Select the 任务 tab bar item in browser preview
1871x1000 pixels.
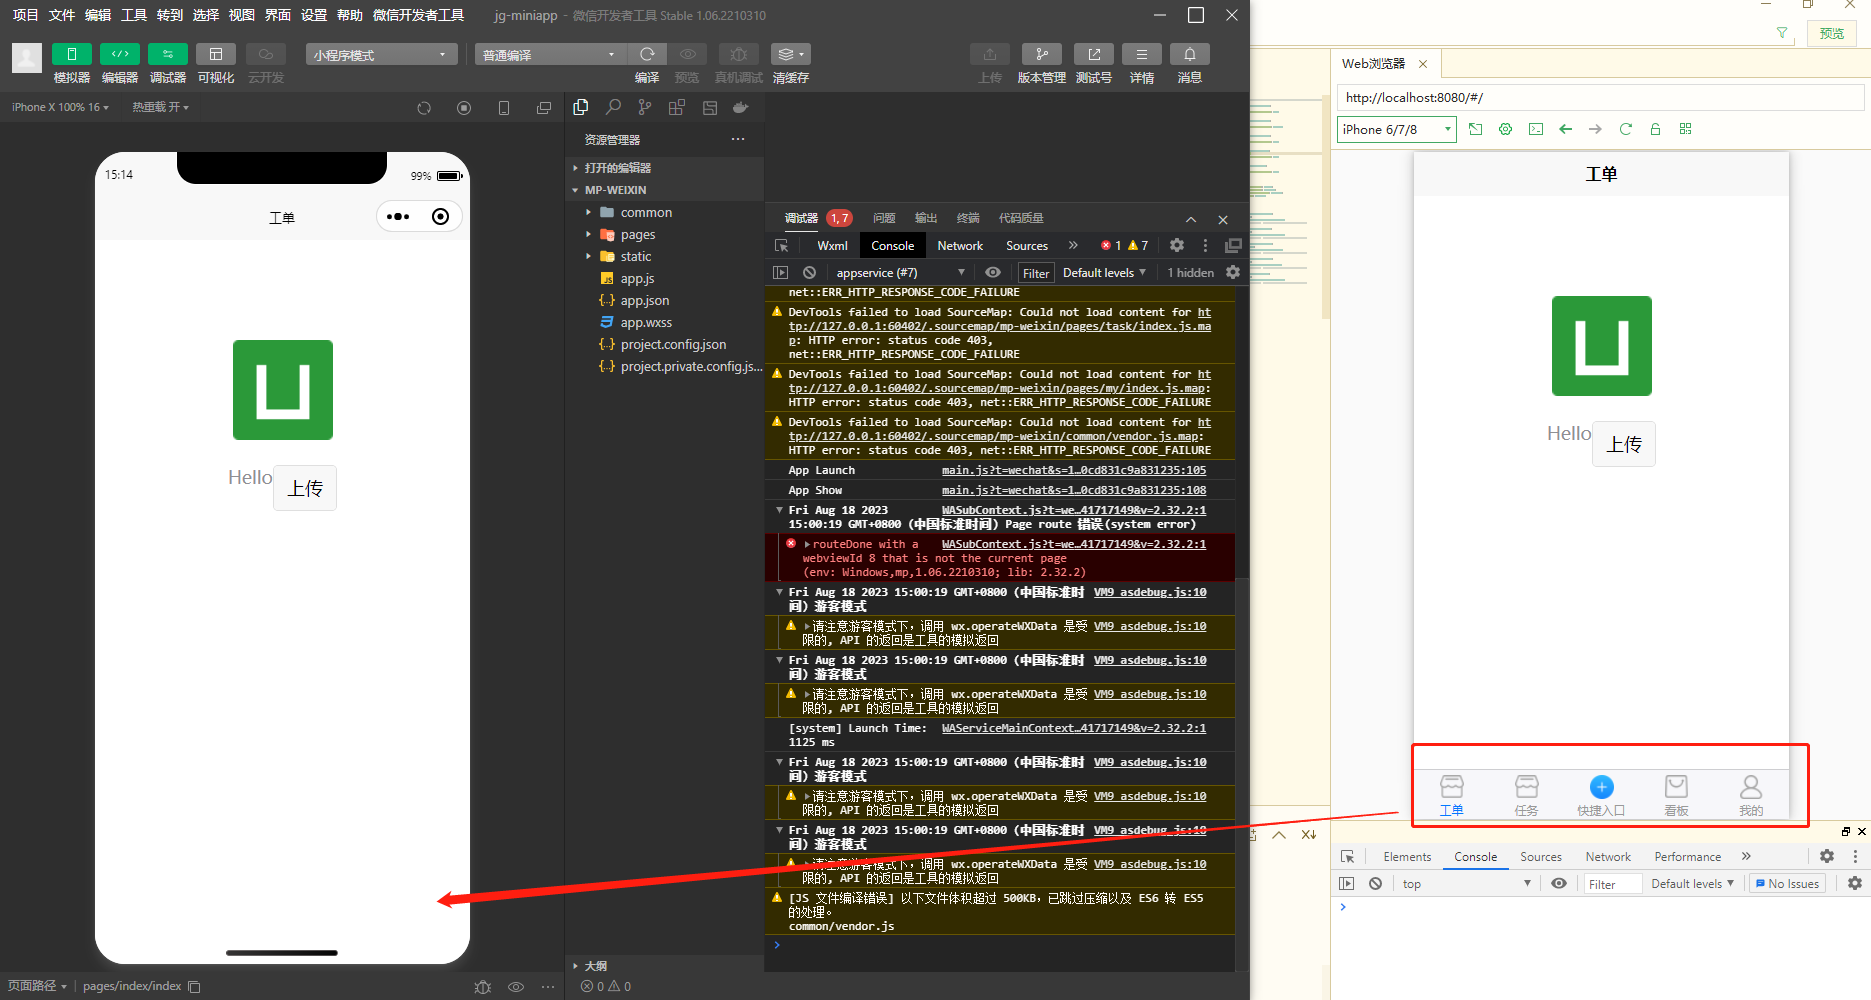(x=1527, y=796)
